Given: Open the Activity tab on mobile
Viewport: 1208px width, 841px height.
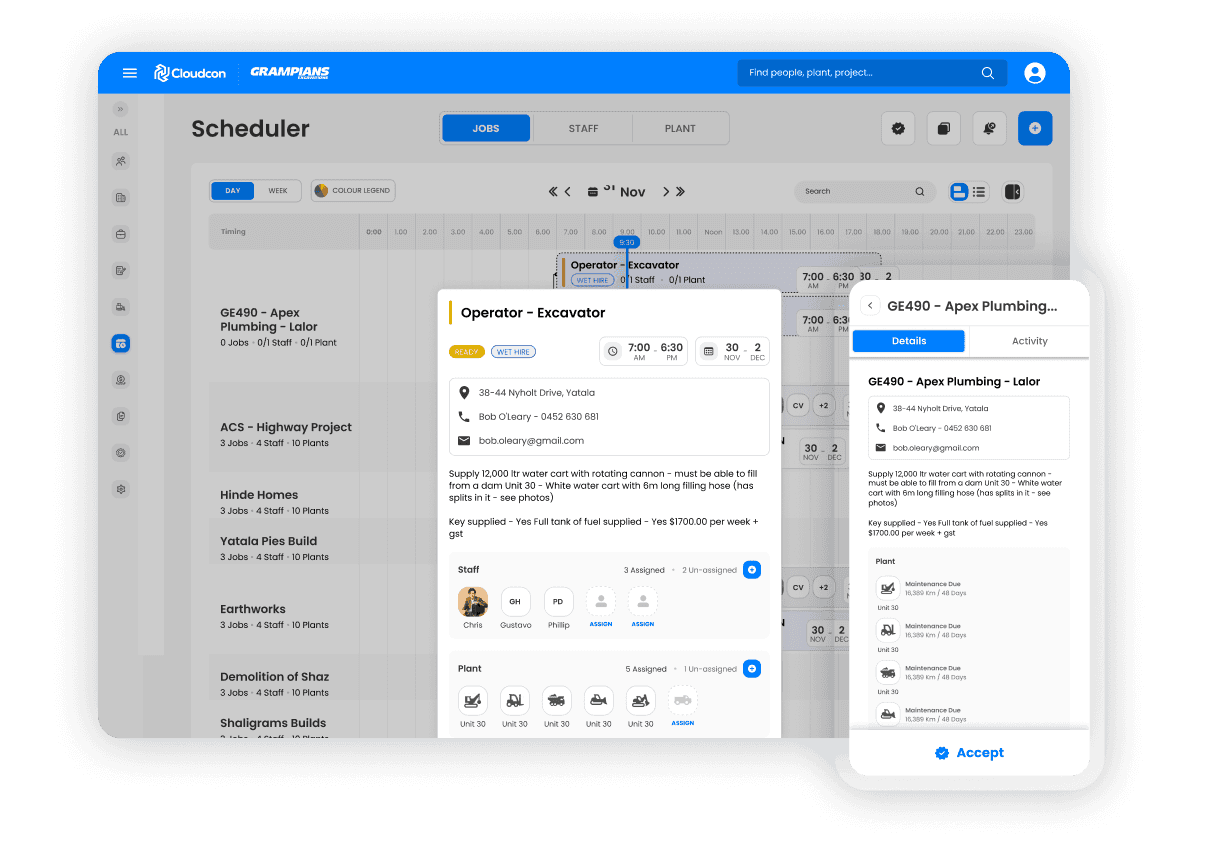Looking at the screenshot, I should 1029,341.
